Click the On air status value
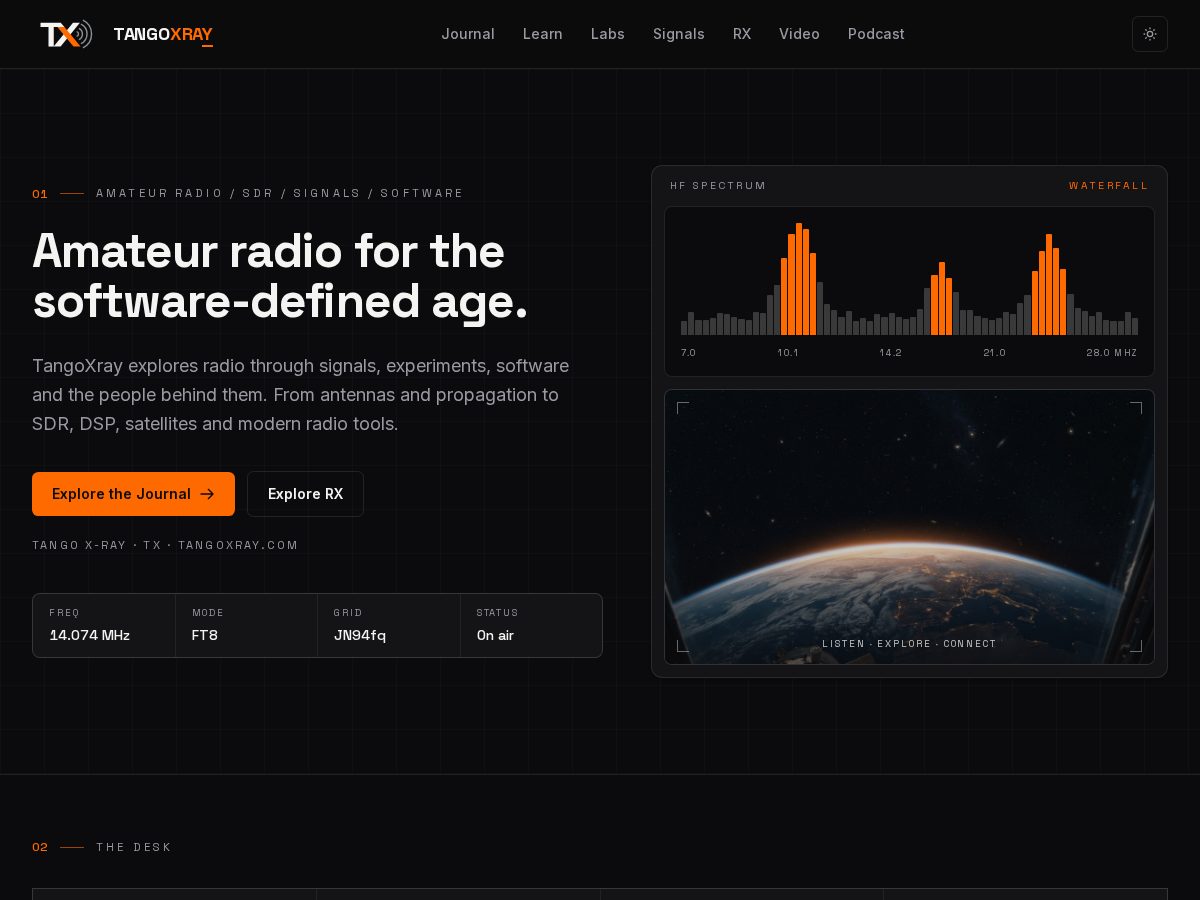Screen dimensions: 1200x900 pos(495,635)
